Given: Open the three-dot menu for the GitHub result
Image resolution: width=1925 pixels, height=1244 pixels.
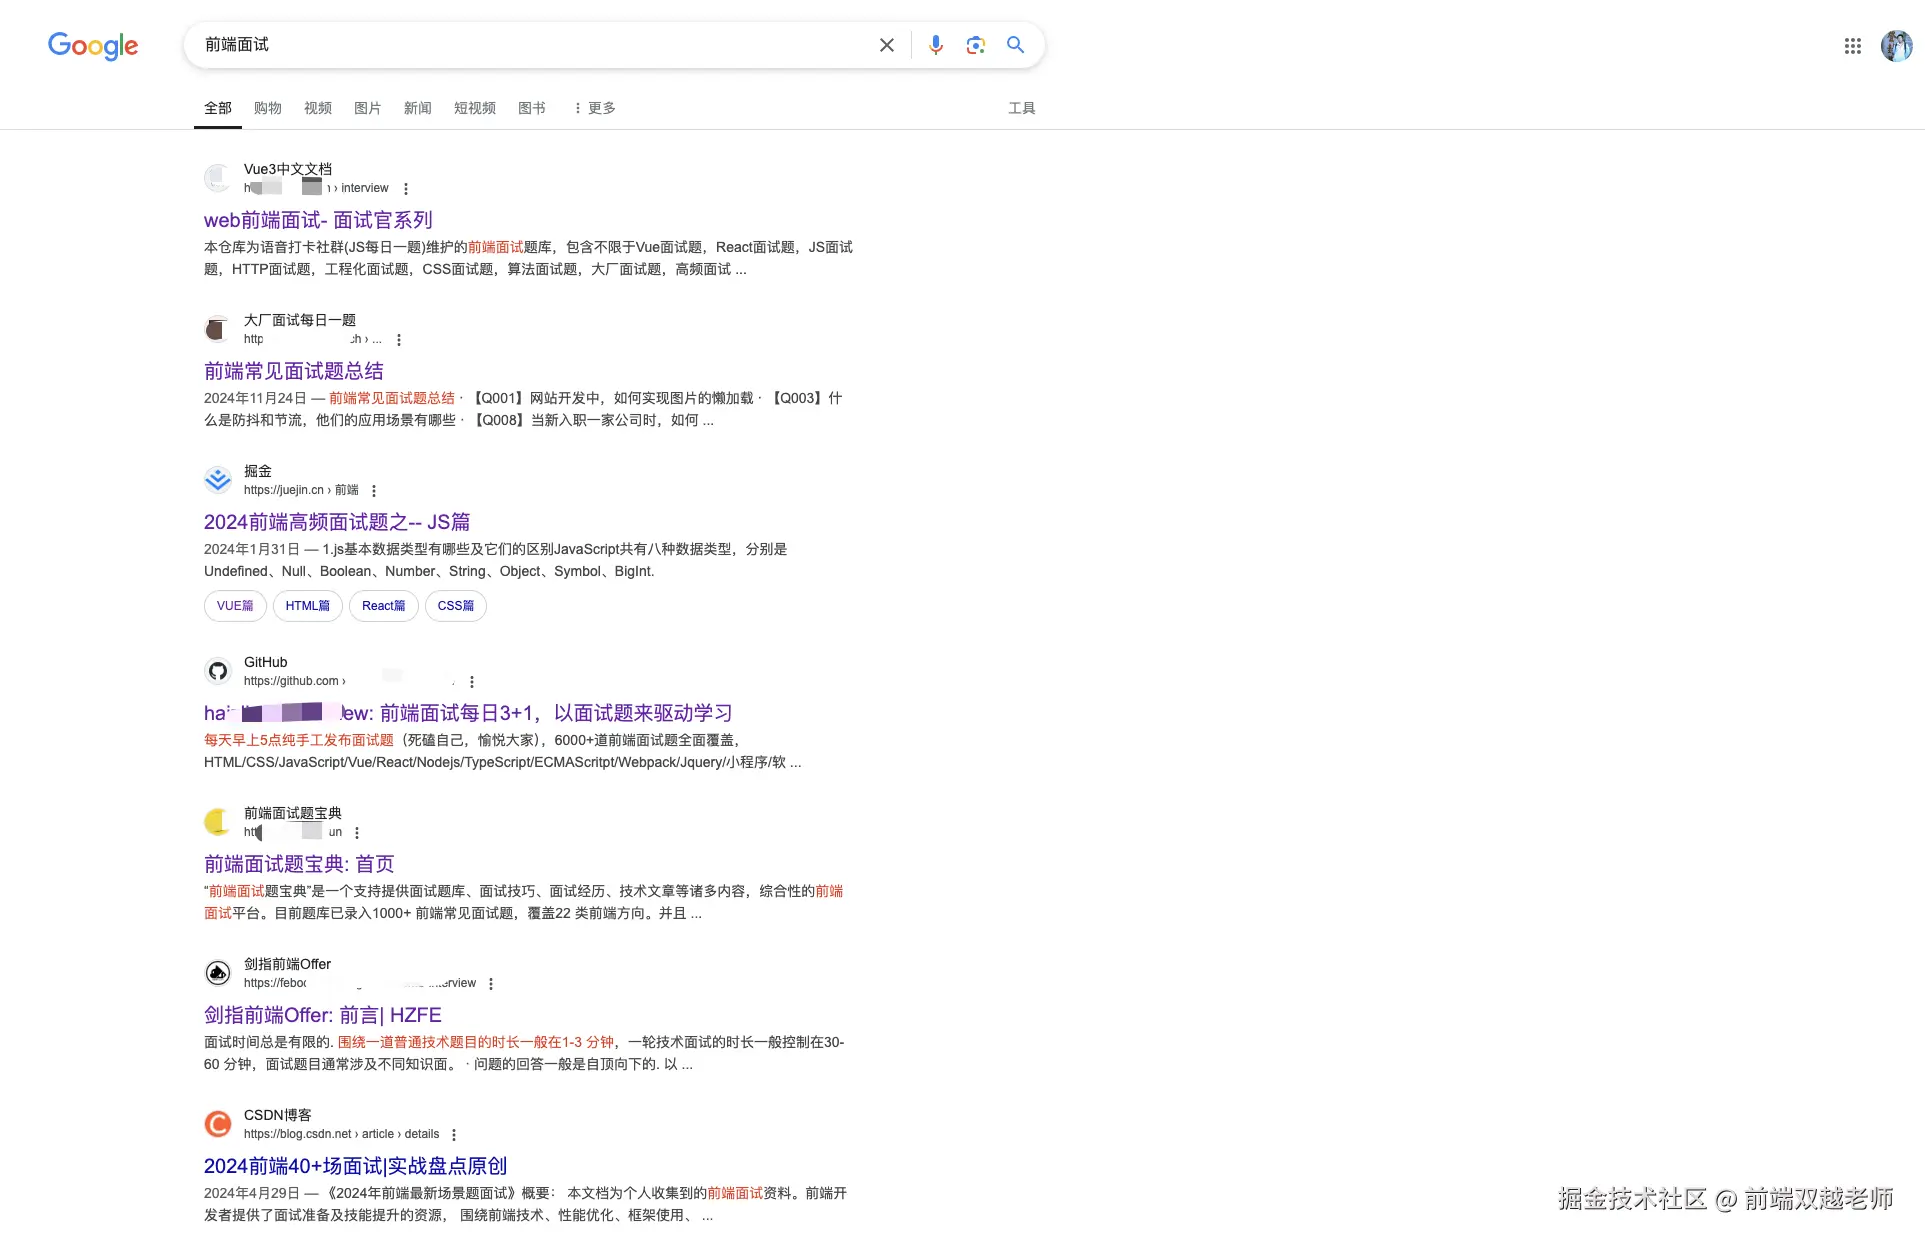Looking at the screenshot, I should 472,681.
